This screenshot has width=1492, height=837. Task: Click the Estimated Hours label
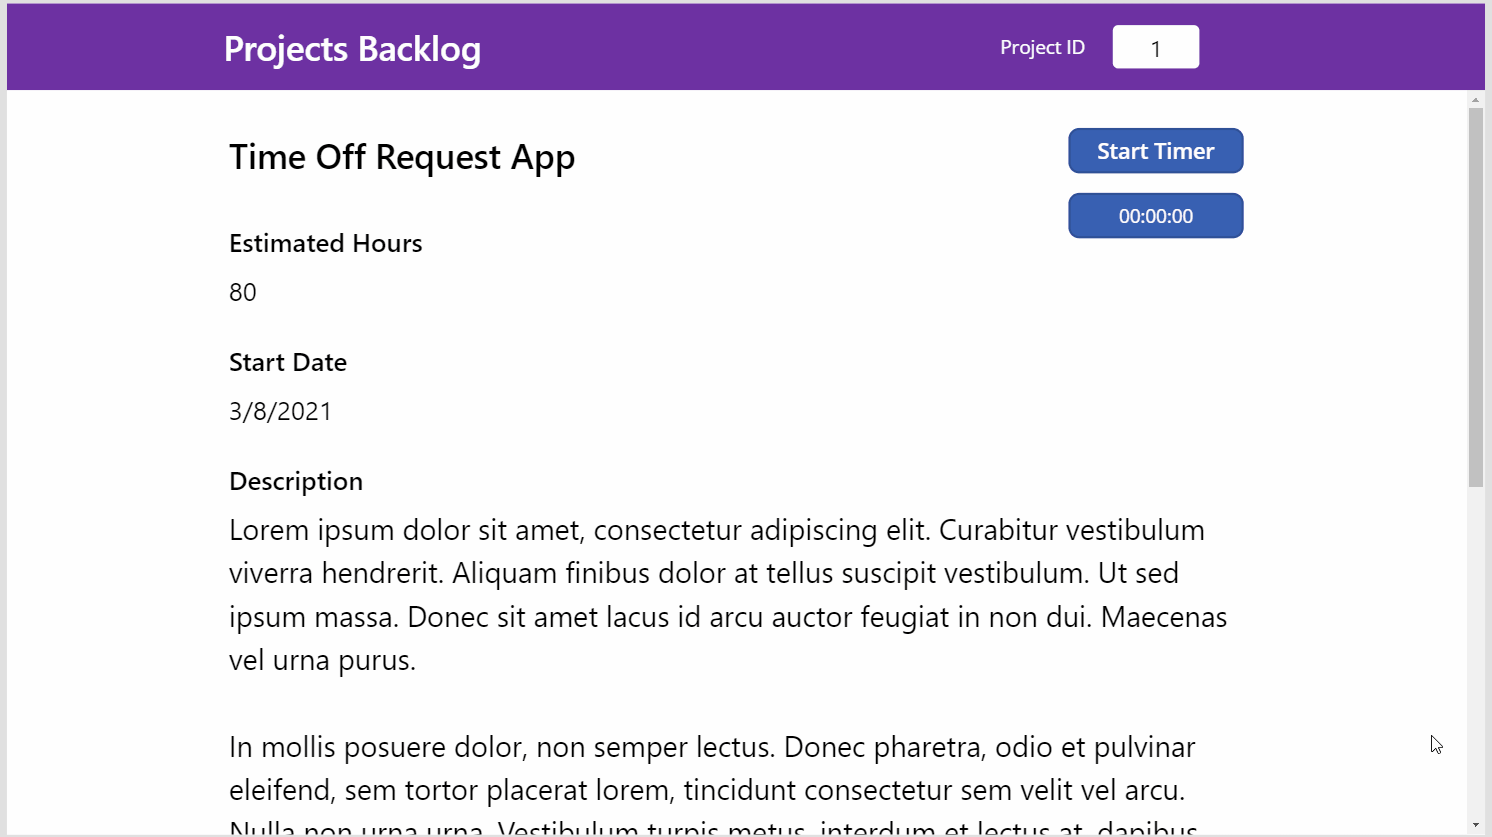(x=325, y=242)
